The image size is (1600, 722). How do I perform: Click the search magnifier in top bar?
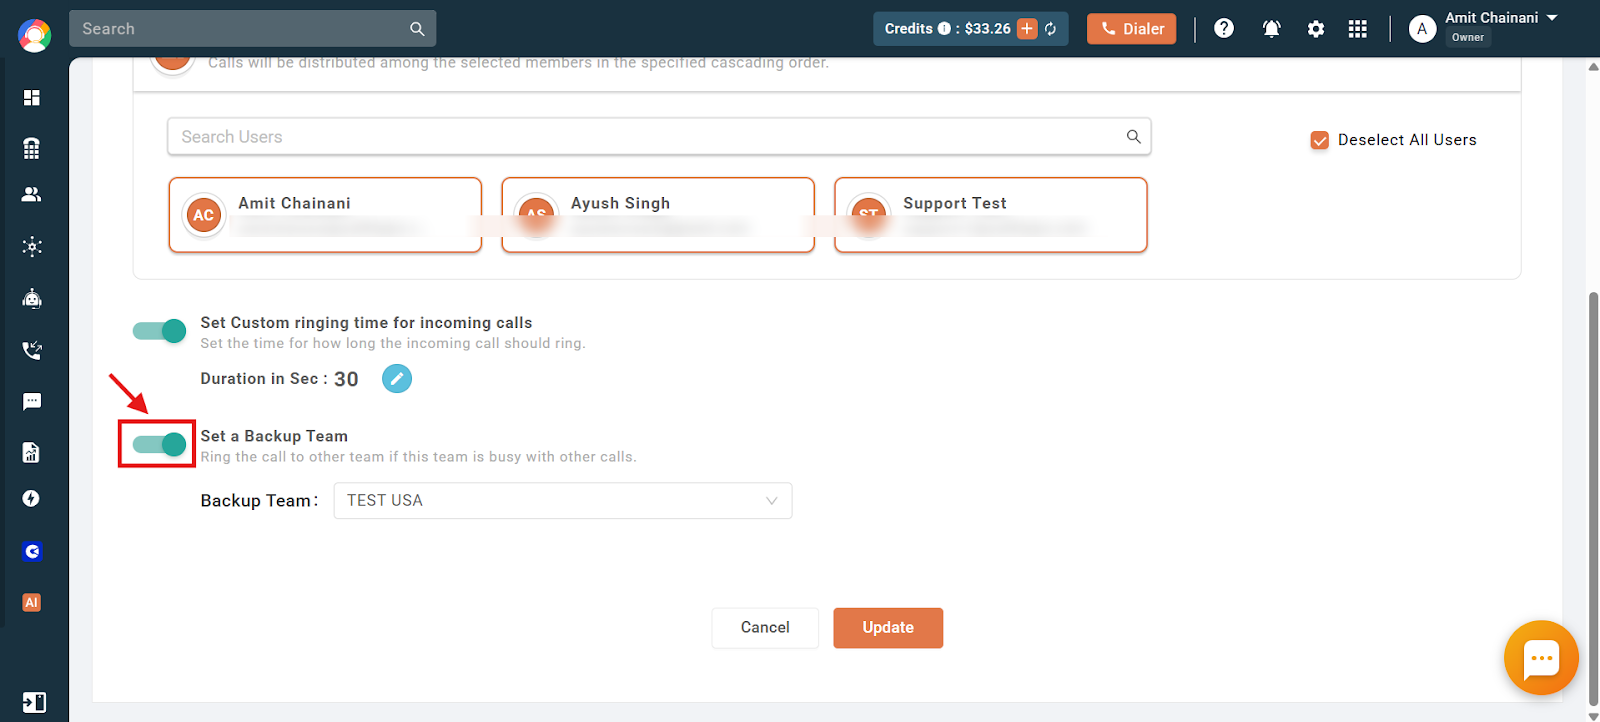417,29
